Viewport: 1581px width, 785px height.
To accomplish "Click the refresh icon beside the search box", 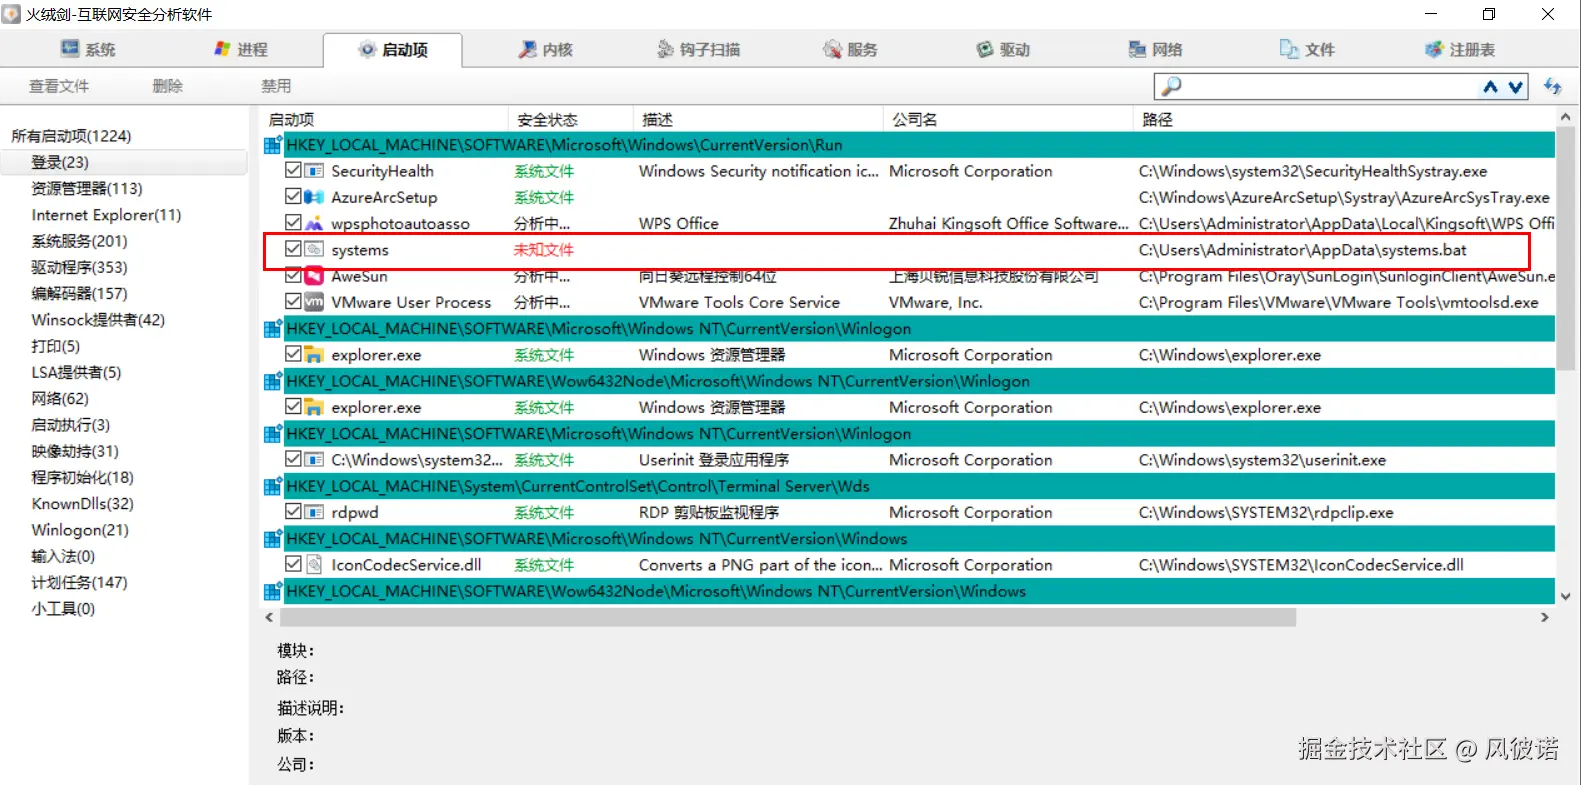I will click(1552, 86).
